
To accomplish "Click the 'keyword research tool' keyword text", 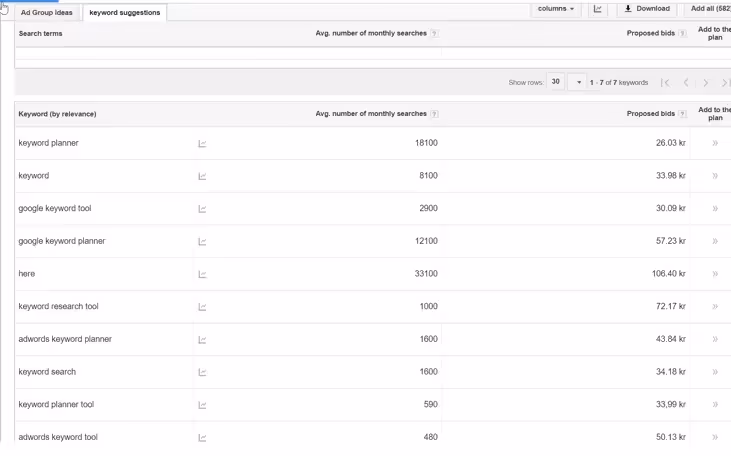I will [x=58, y=306].
